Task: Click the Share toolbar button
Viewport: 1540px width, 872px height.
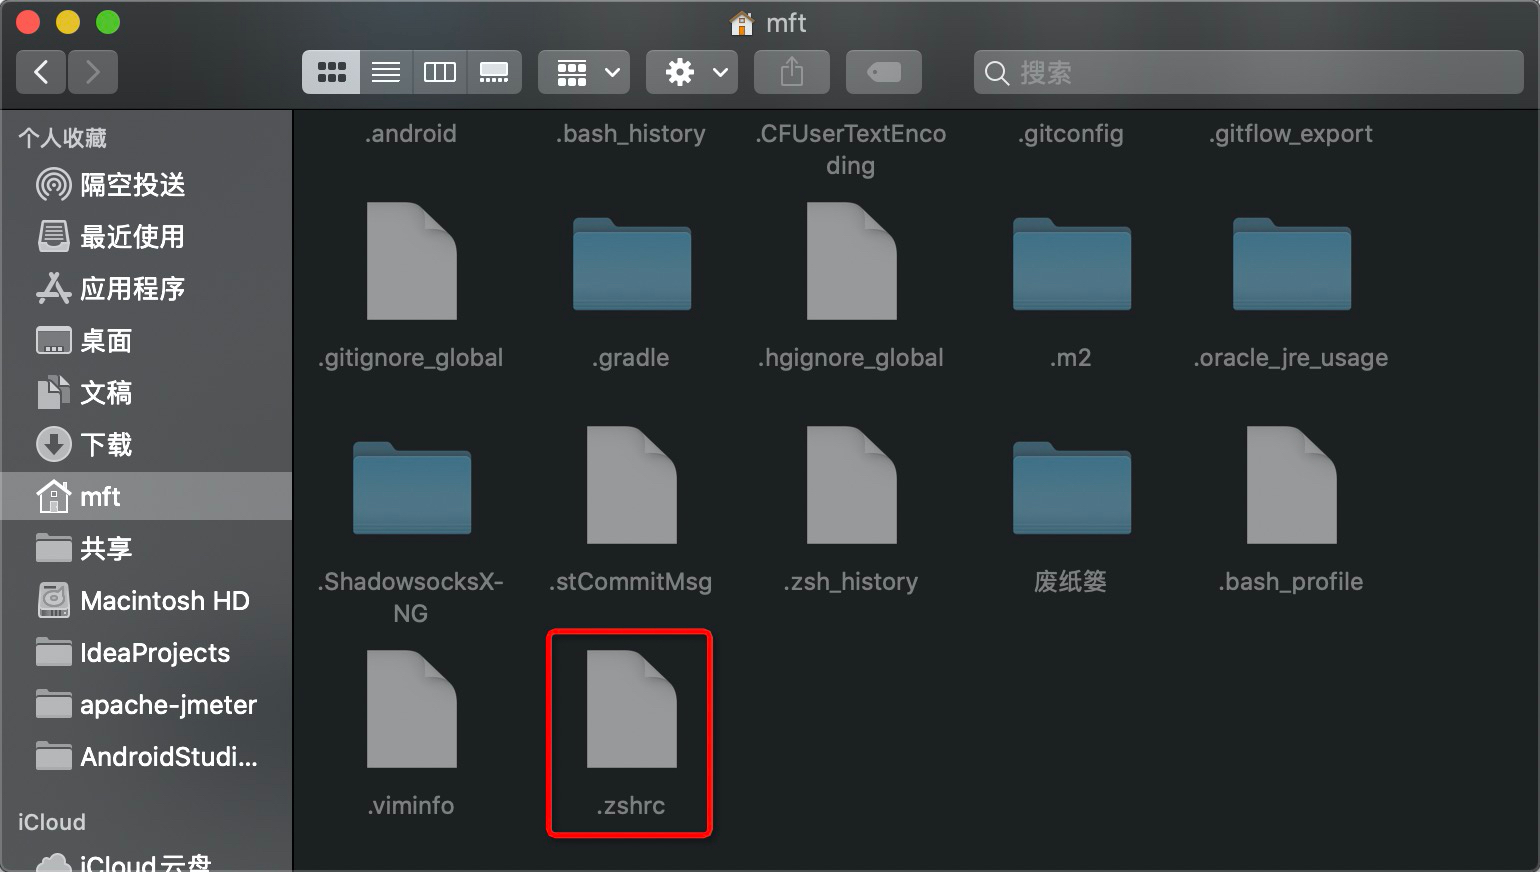Action: 792,72
